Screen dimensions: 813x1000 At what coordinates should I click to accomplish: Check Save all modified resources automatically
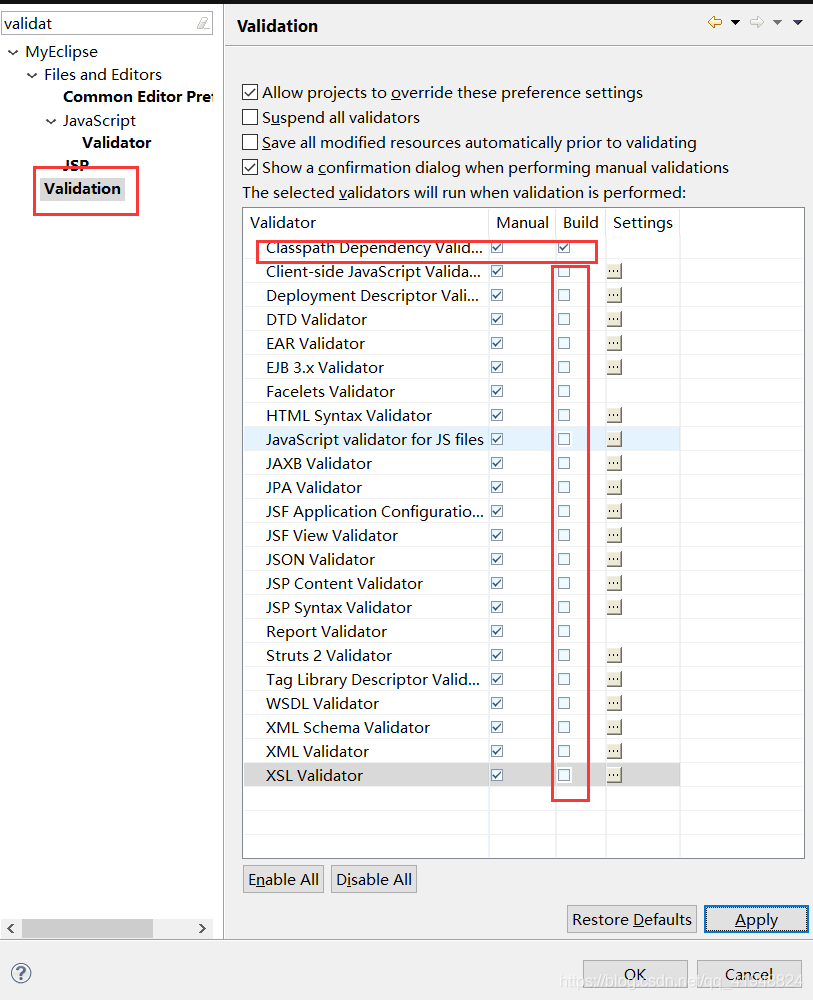[250, 142]
